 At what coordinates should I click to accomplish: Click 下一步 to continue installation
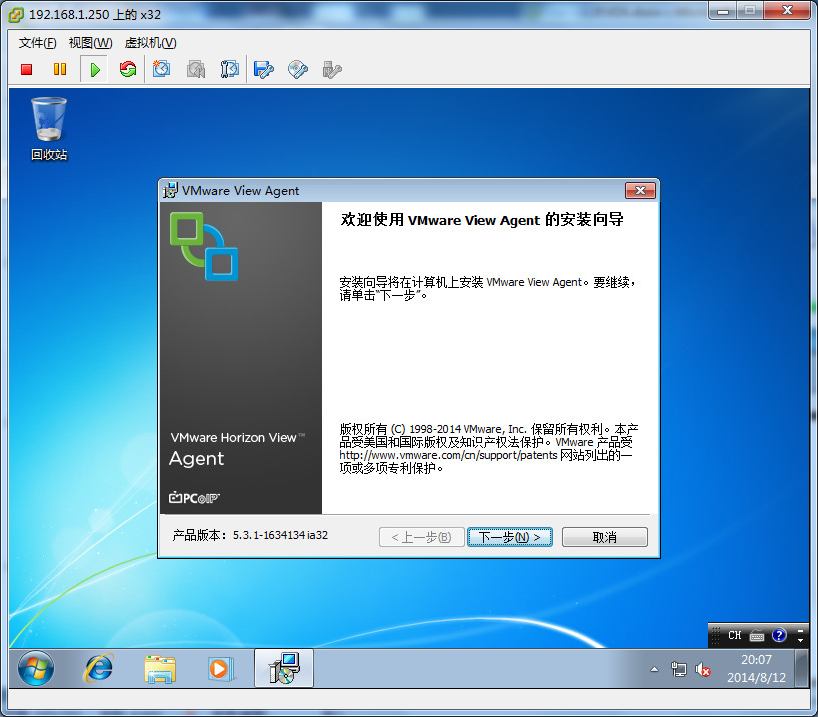coord(510,536)
